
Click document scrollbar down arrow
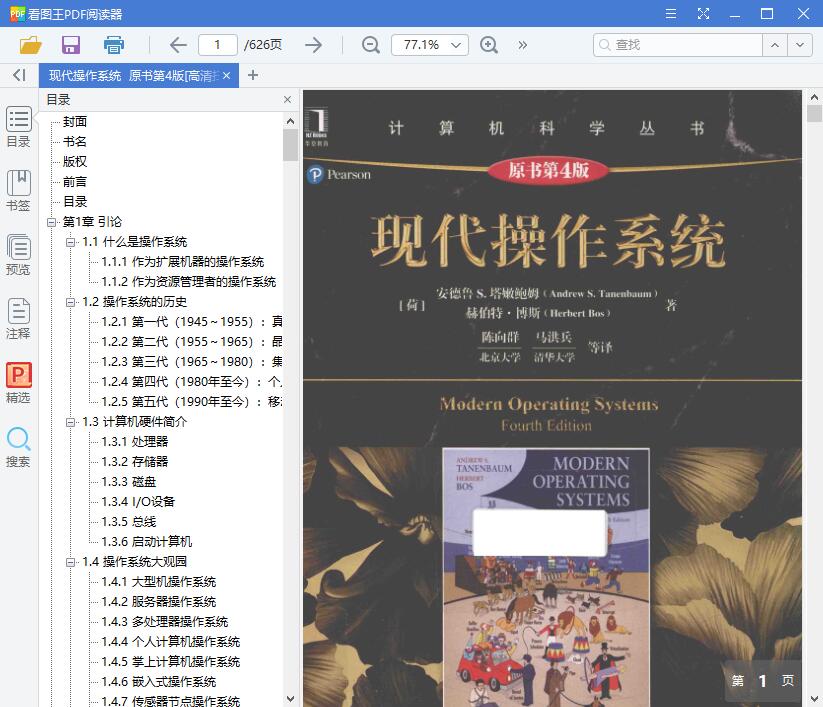coord(815,699)
